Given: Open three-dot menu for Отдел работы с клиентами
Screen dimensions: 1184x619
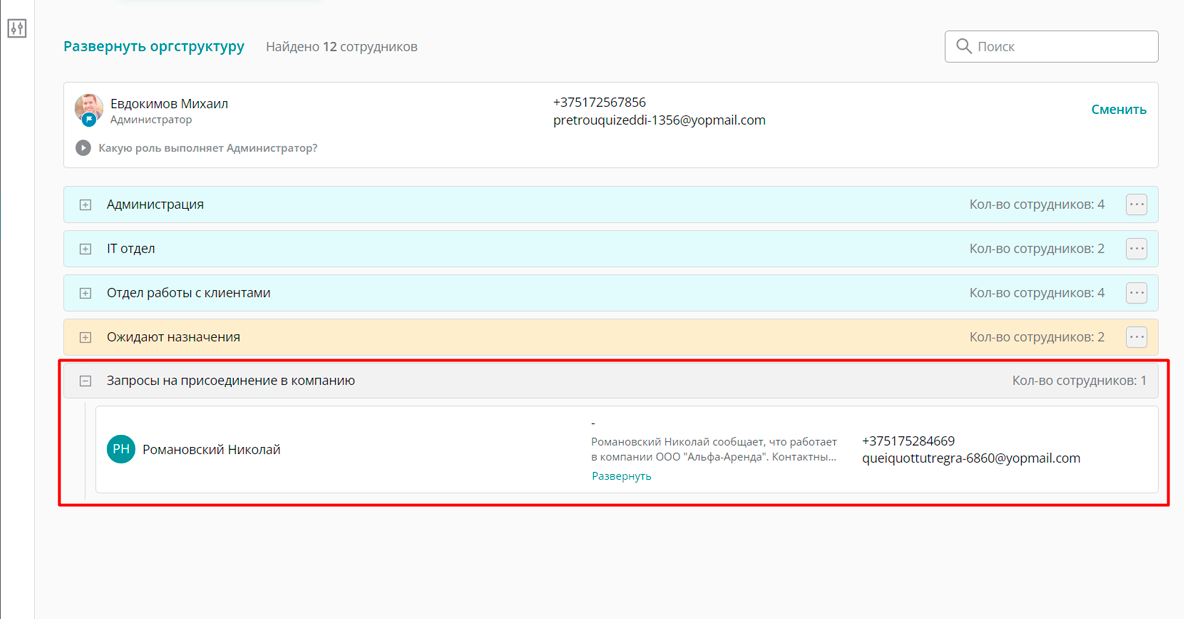Looking at the screenshot, I should (1136, 293).
